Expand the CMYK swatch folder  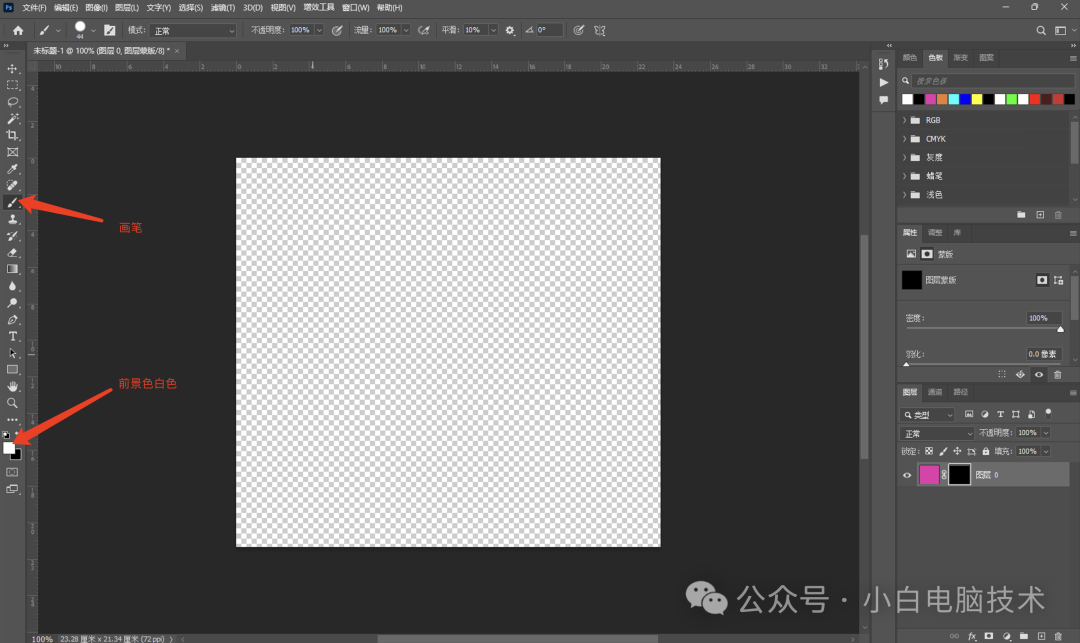[x=904, y=138]
